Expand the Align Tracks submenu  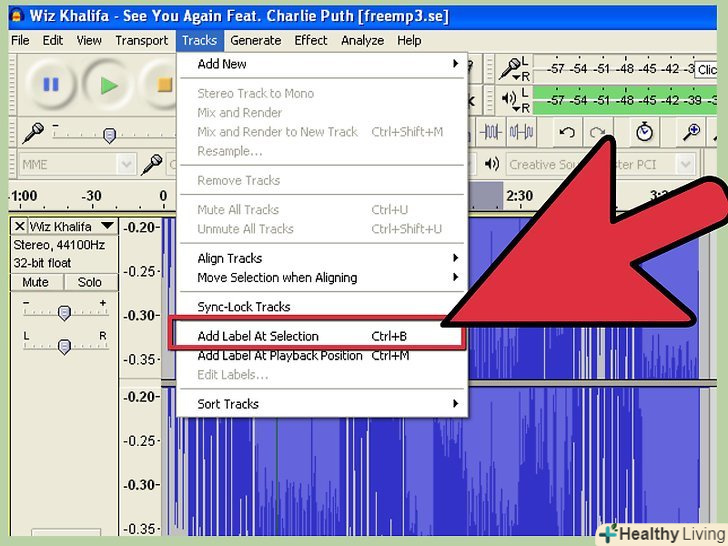click(322, 258)
